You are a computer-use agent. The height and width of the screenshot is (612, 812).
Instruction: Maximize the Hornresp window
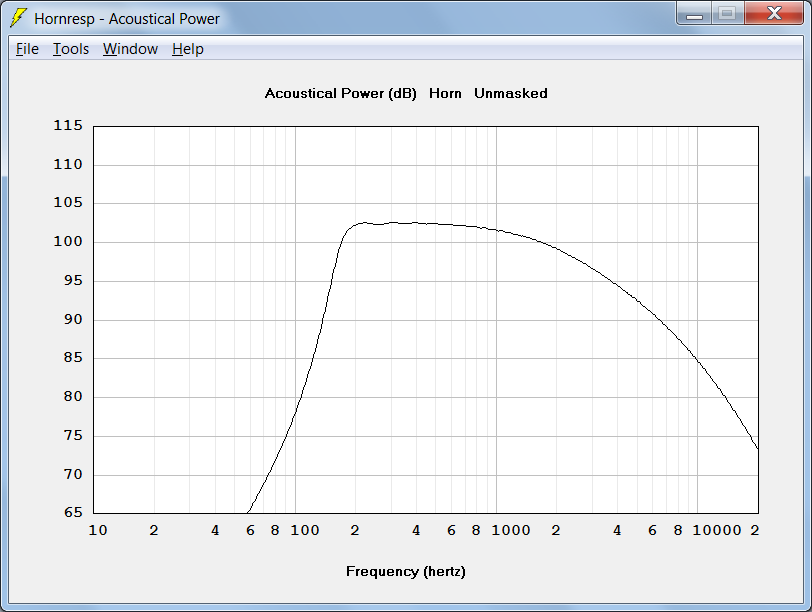728,13
